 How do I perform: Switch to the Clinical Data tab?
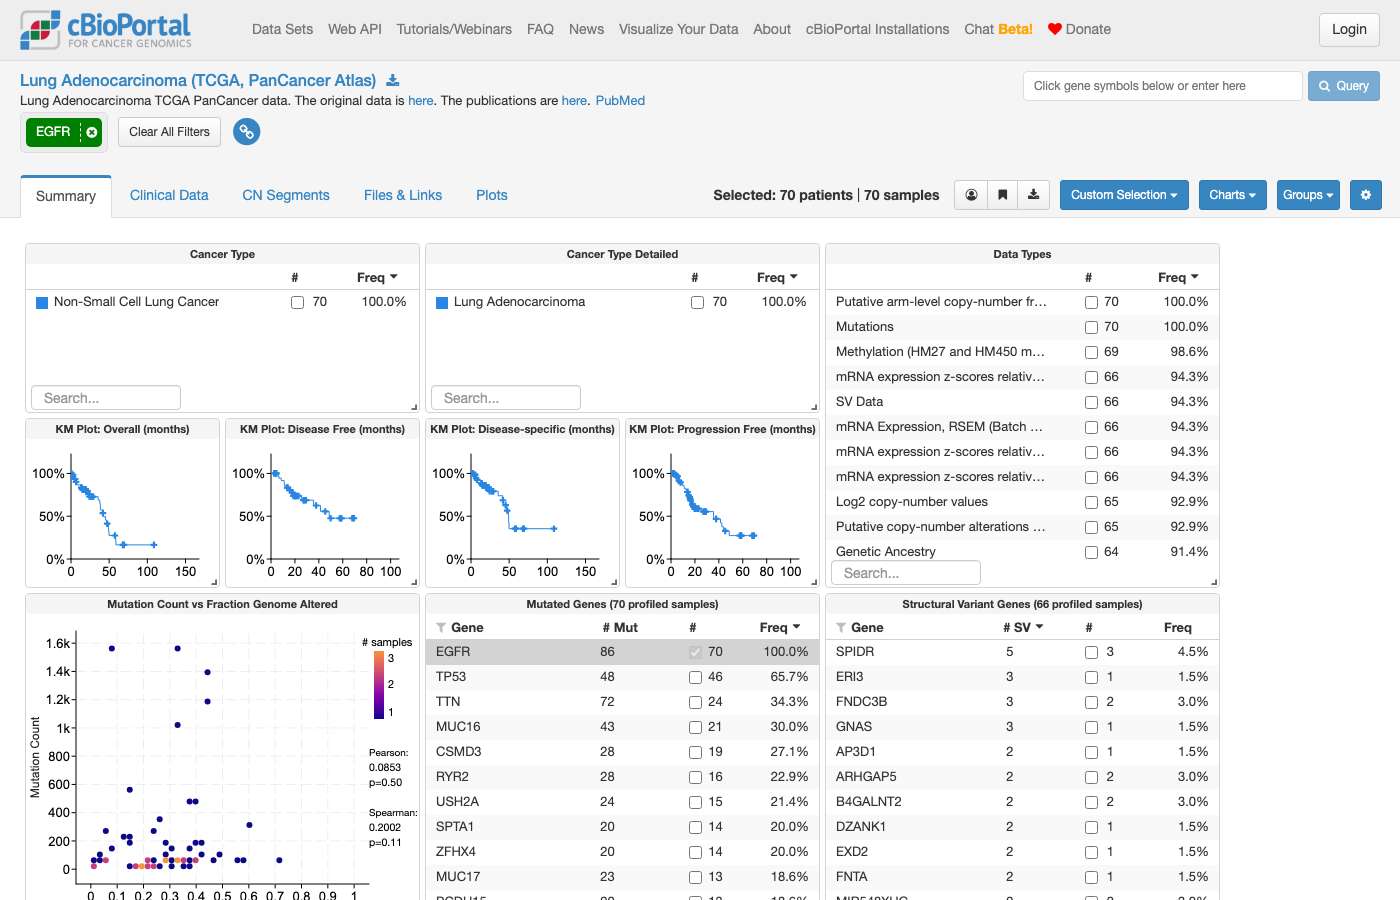coord(169,195)
